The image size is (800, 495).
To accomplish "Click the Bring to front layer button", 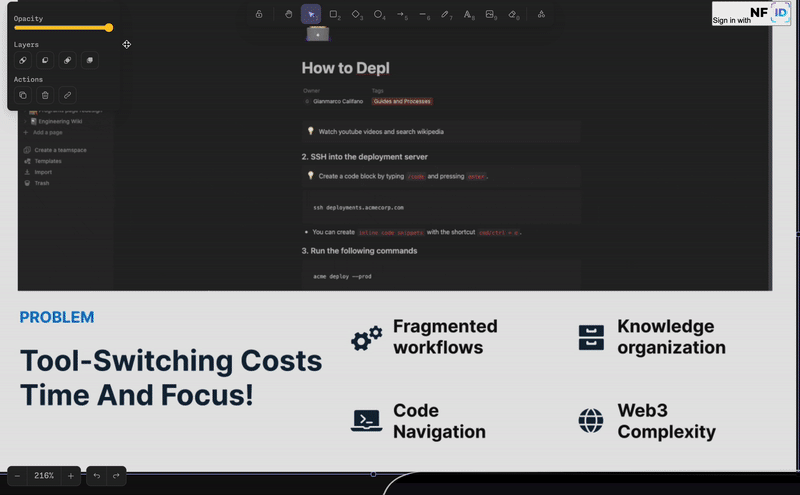I will [90, 60].
